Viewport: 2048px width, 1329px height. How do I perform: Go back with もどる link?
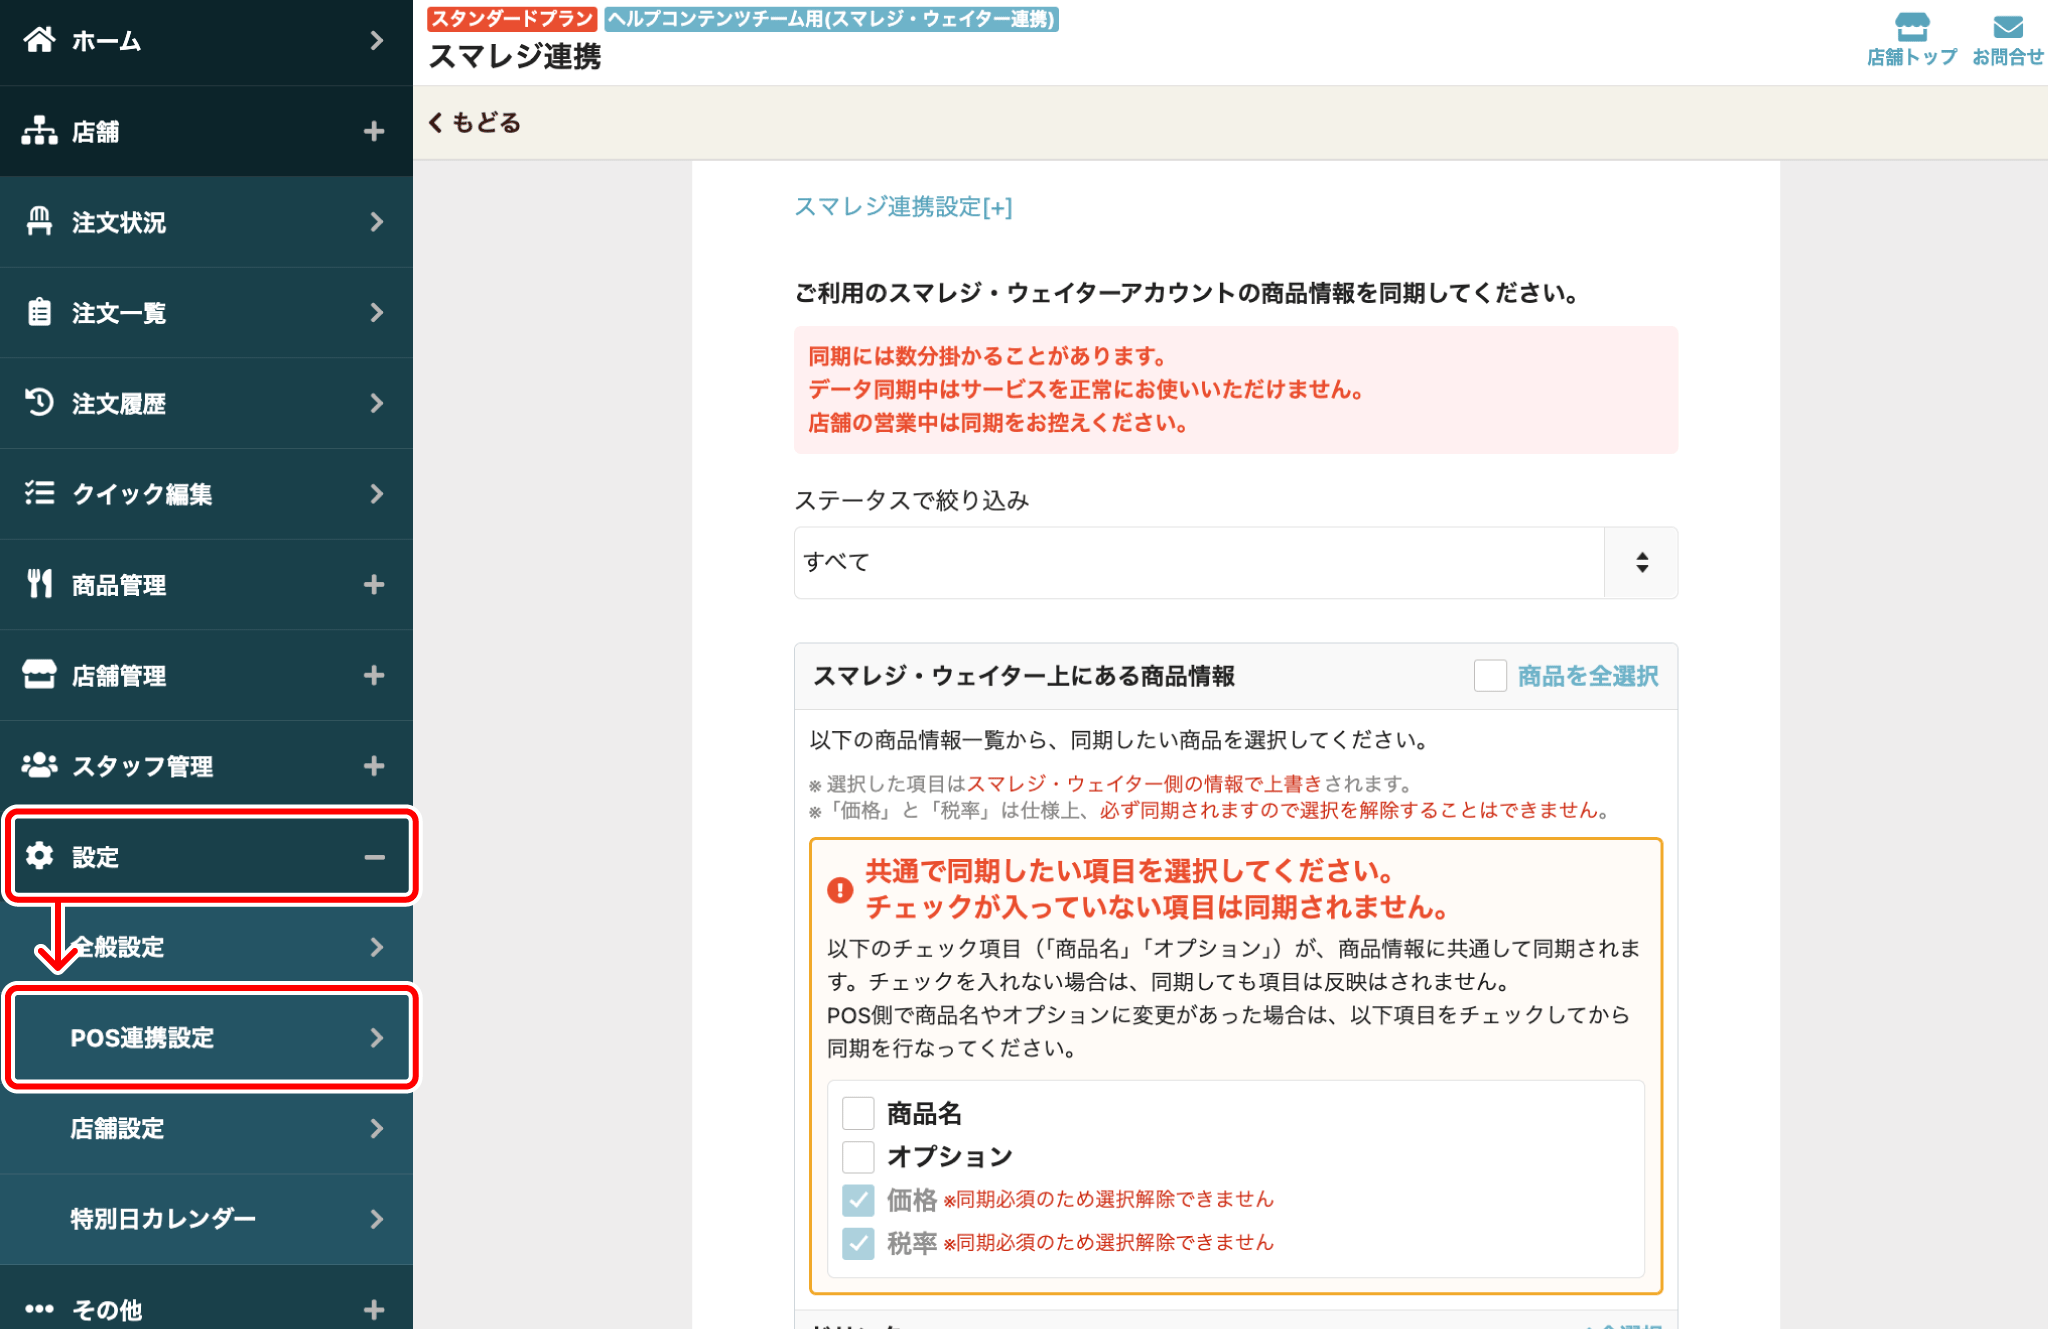click(475, 122)
